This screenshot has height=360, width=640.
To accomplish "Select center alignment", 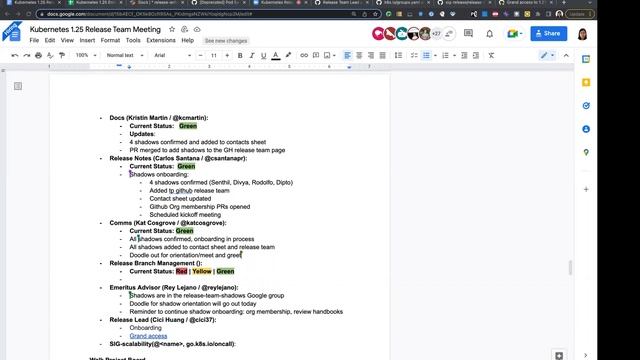I will [x=359, y=56].
